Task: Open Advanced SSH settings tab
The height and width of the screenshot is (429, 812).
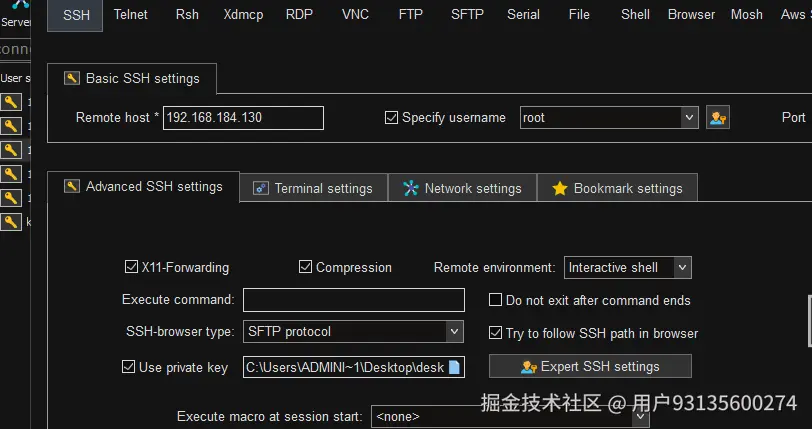Action: [x=143, y=187]
